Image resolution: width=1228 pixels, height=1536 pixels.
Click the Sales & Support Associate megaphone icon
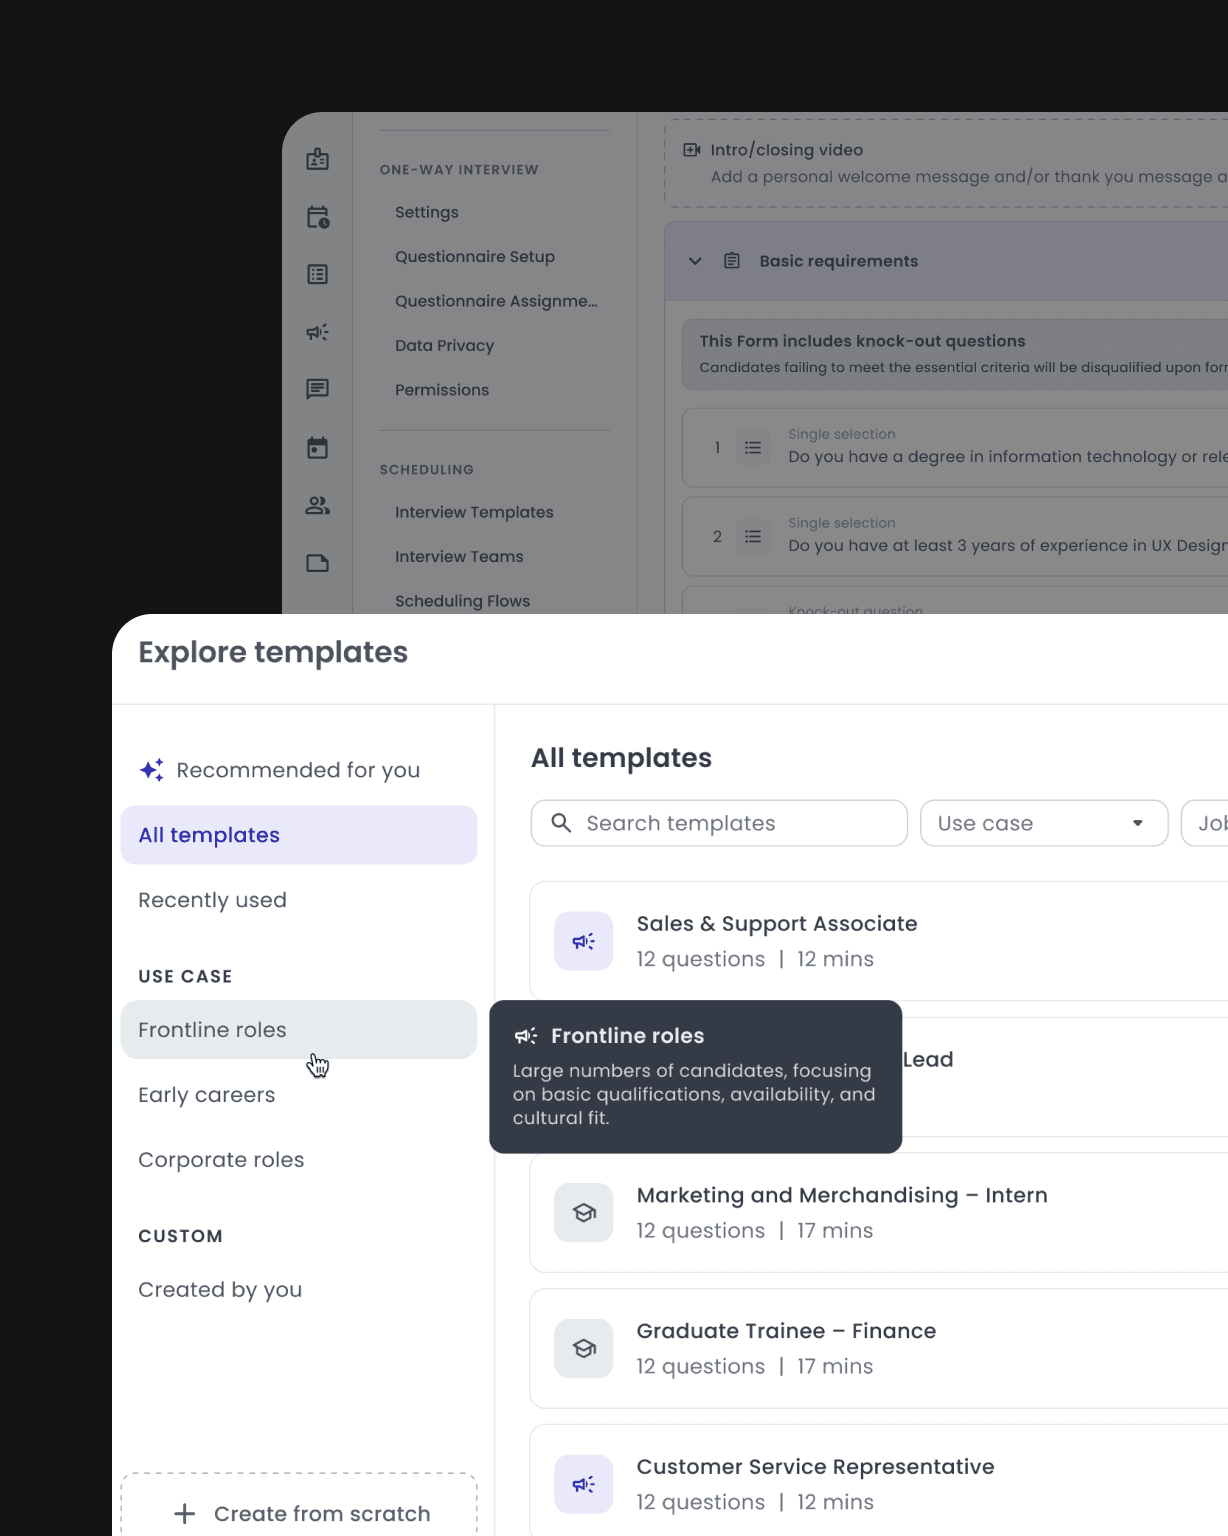click(584, 941)
